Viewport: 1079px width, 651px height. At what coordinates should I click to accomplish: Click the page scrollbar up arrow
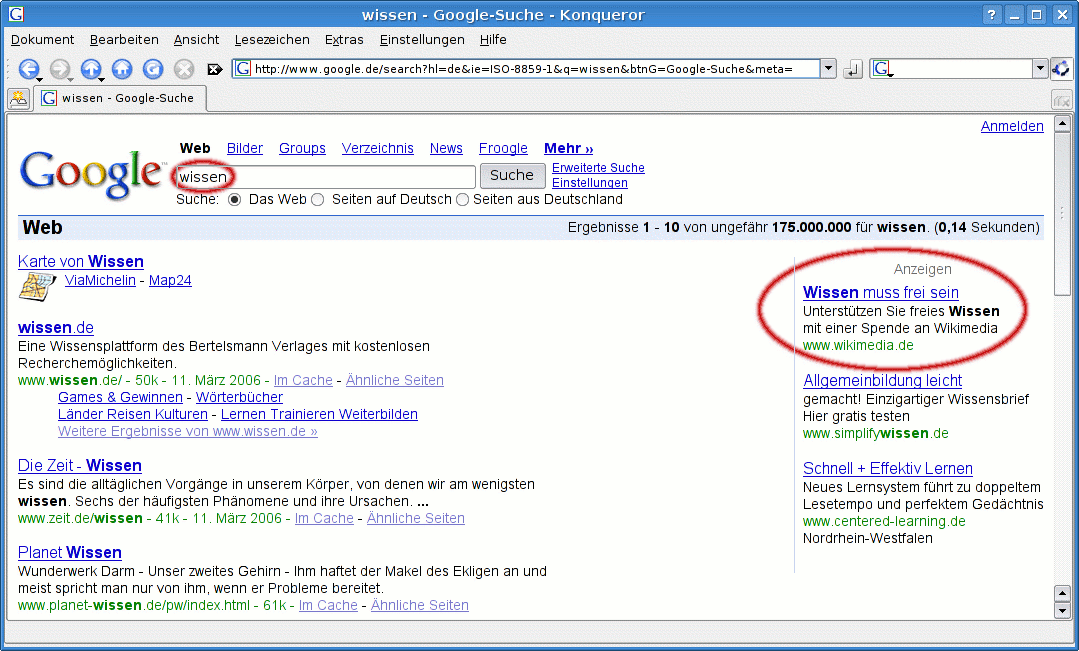(x=1062, y=125)
